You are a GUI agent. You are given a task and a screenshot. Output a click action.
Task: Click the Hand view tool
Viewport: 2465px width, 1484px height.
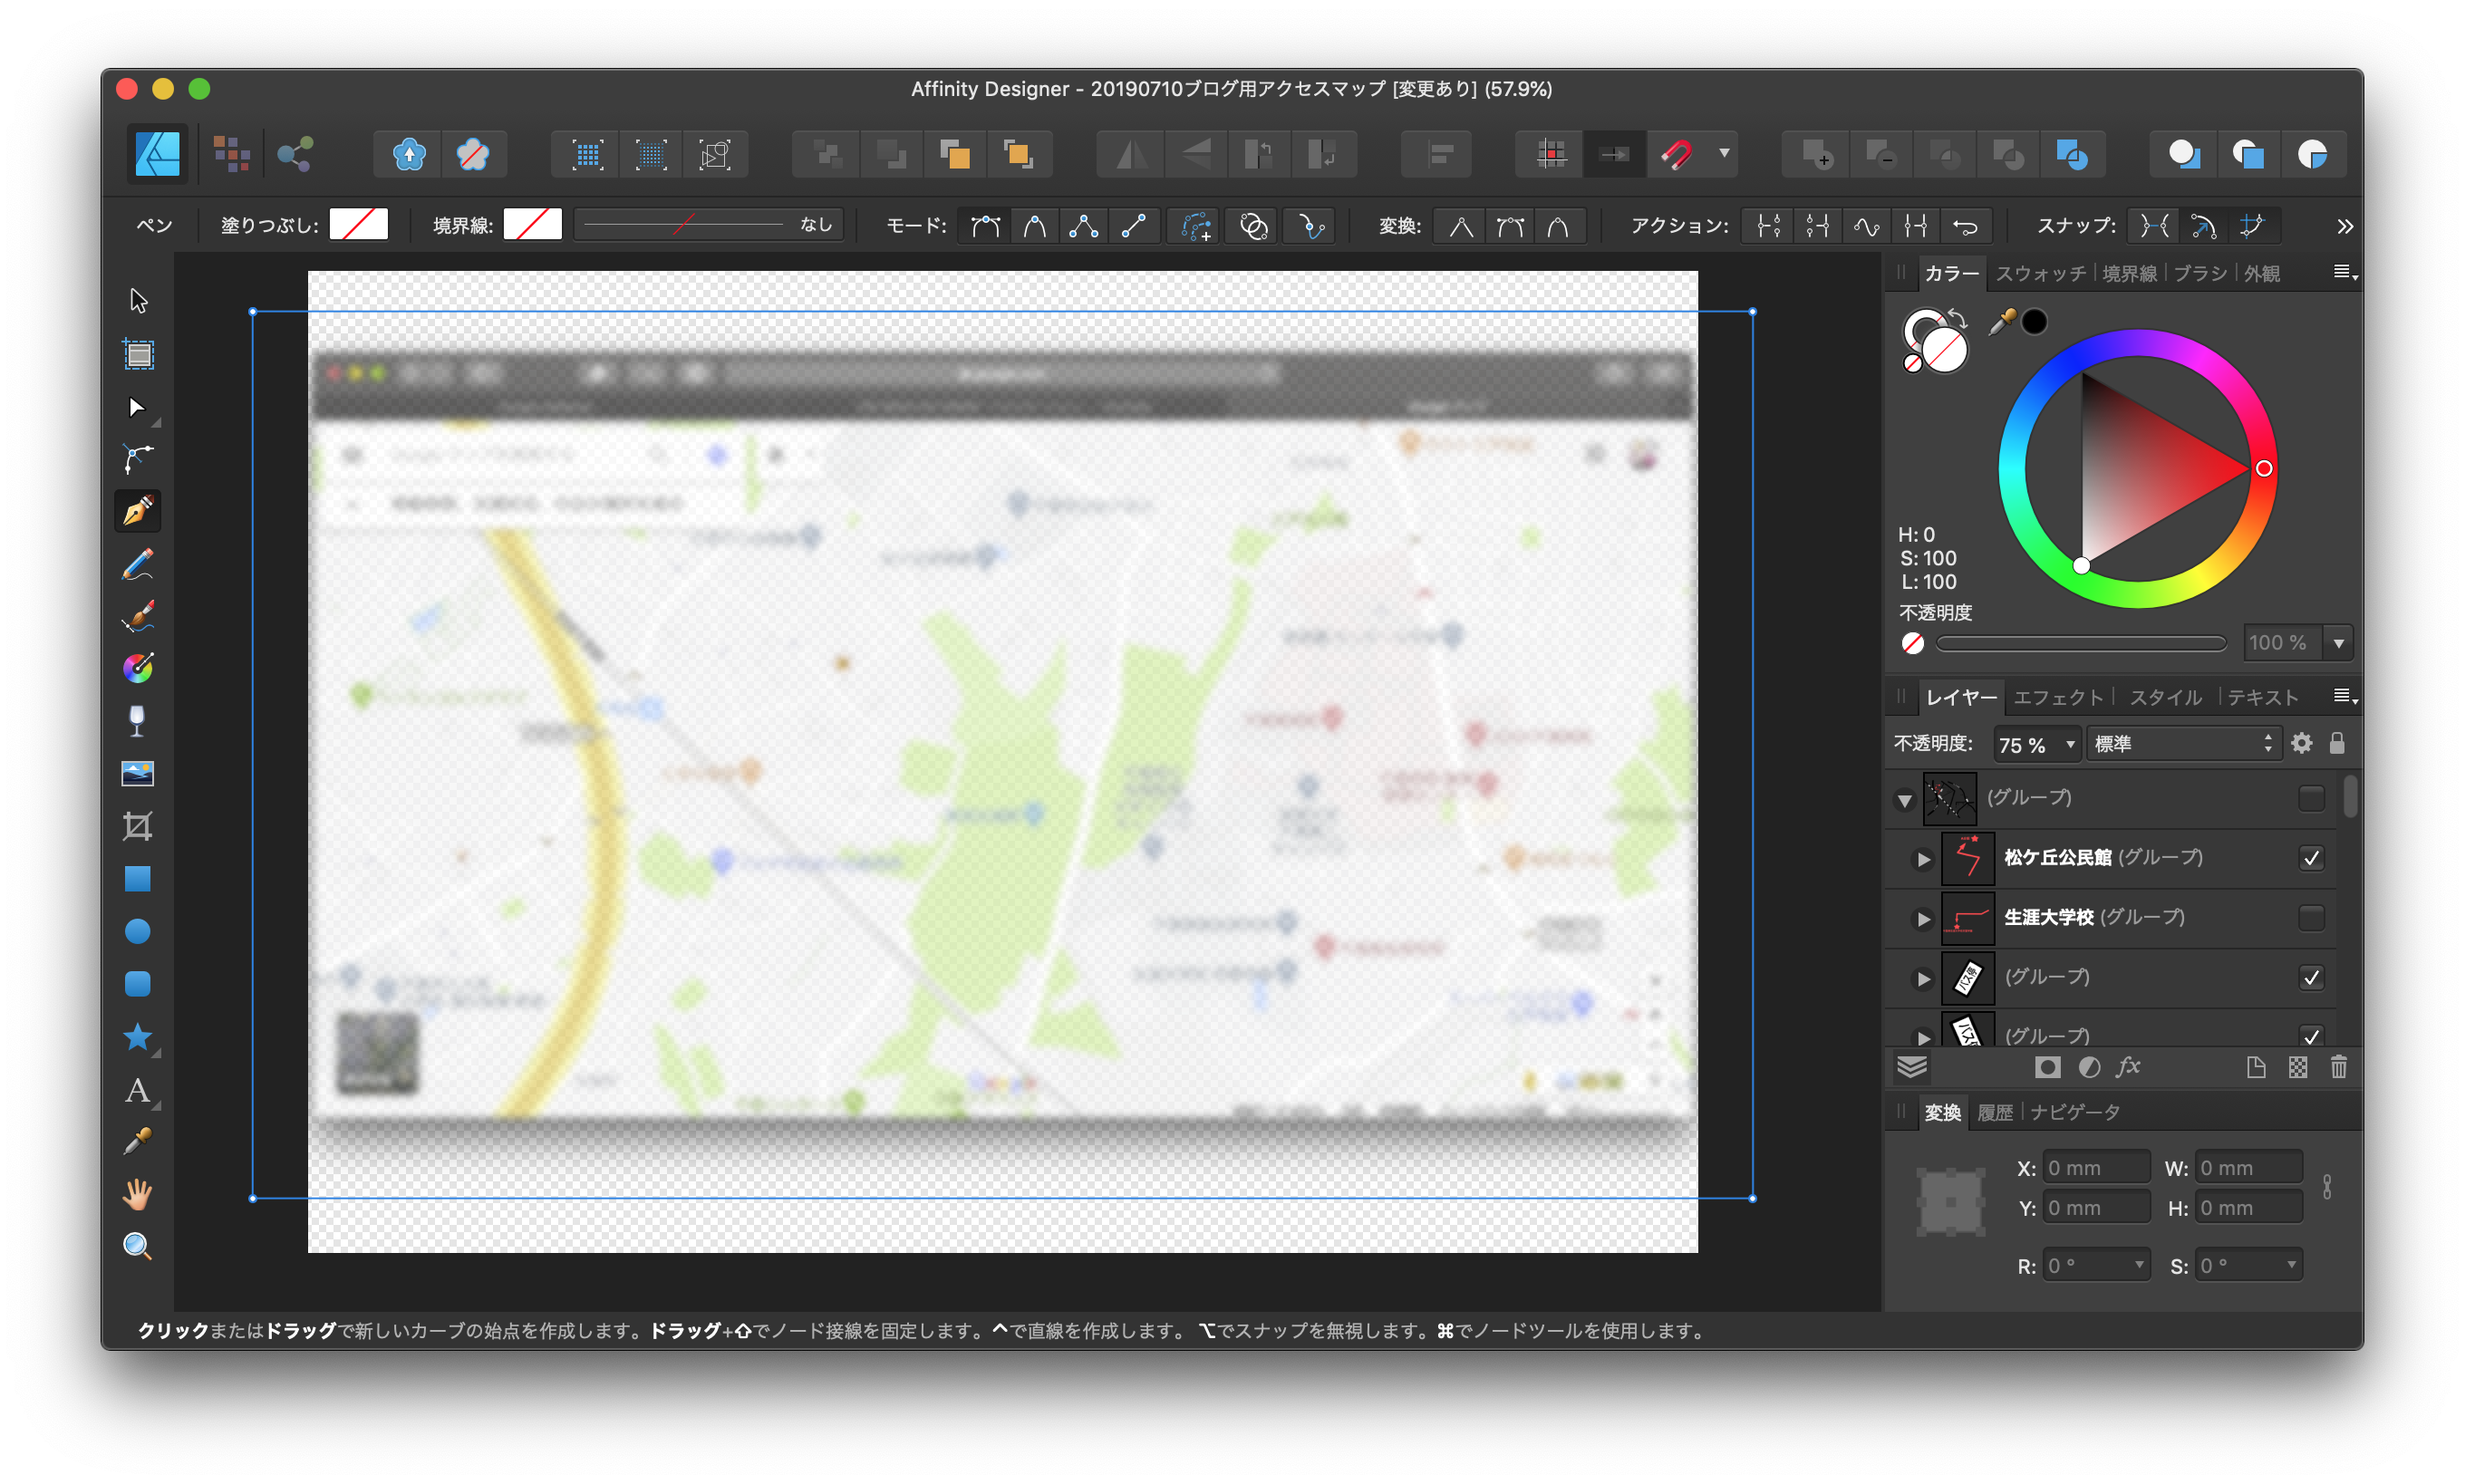137,1193
